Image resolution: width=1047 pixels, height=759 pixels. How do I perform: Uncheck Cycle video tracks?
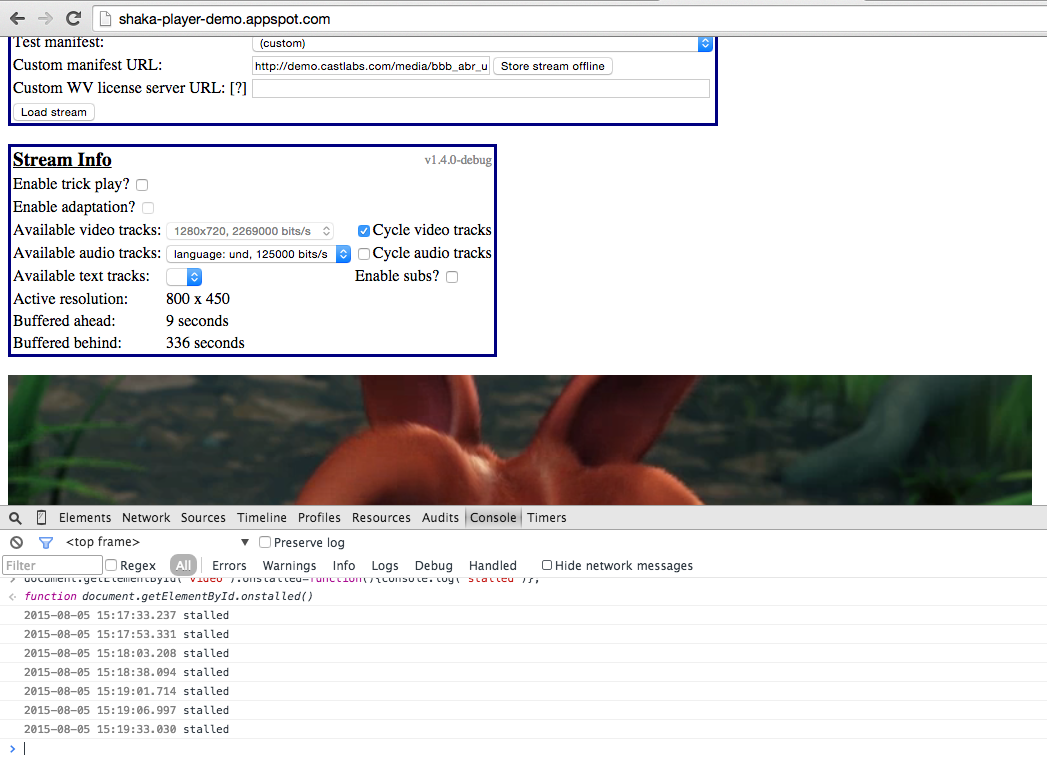(x=364, y=231)
